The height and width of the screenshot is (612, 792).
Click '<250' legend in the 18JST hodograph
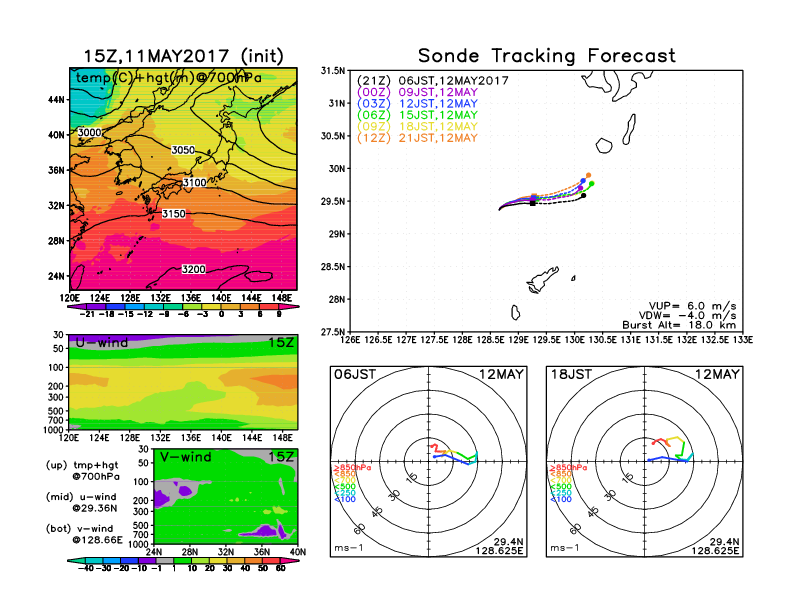click(561, 493)
